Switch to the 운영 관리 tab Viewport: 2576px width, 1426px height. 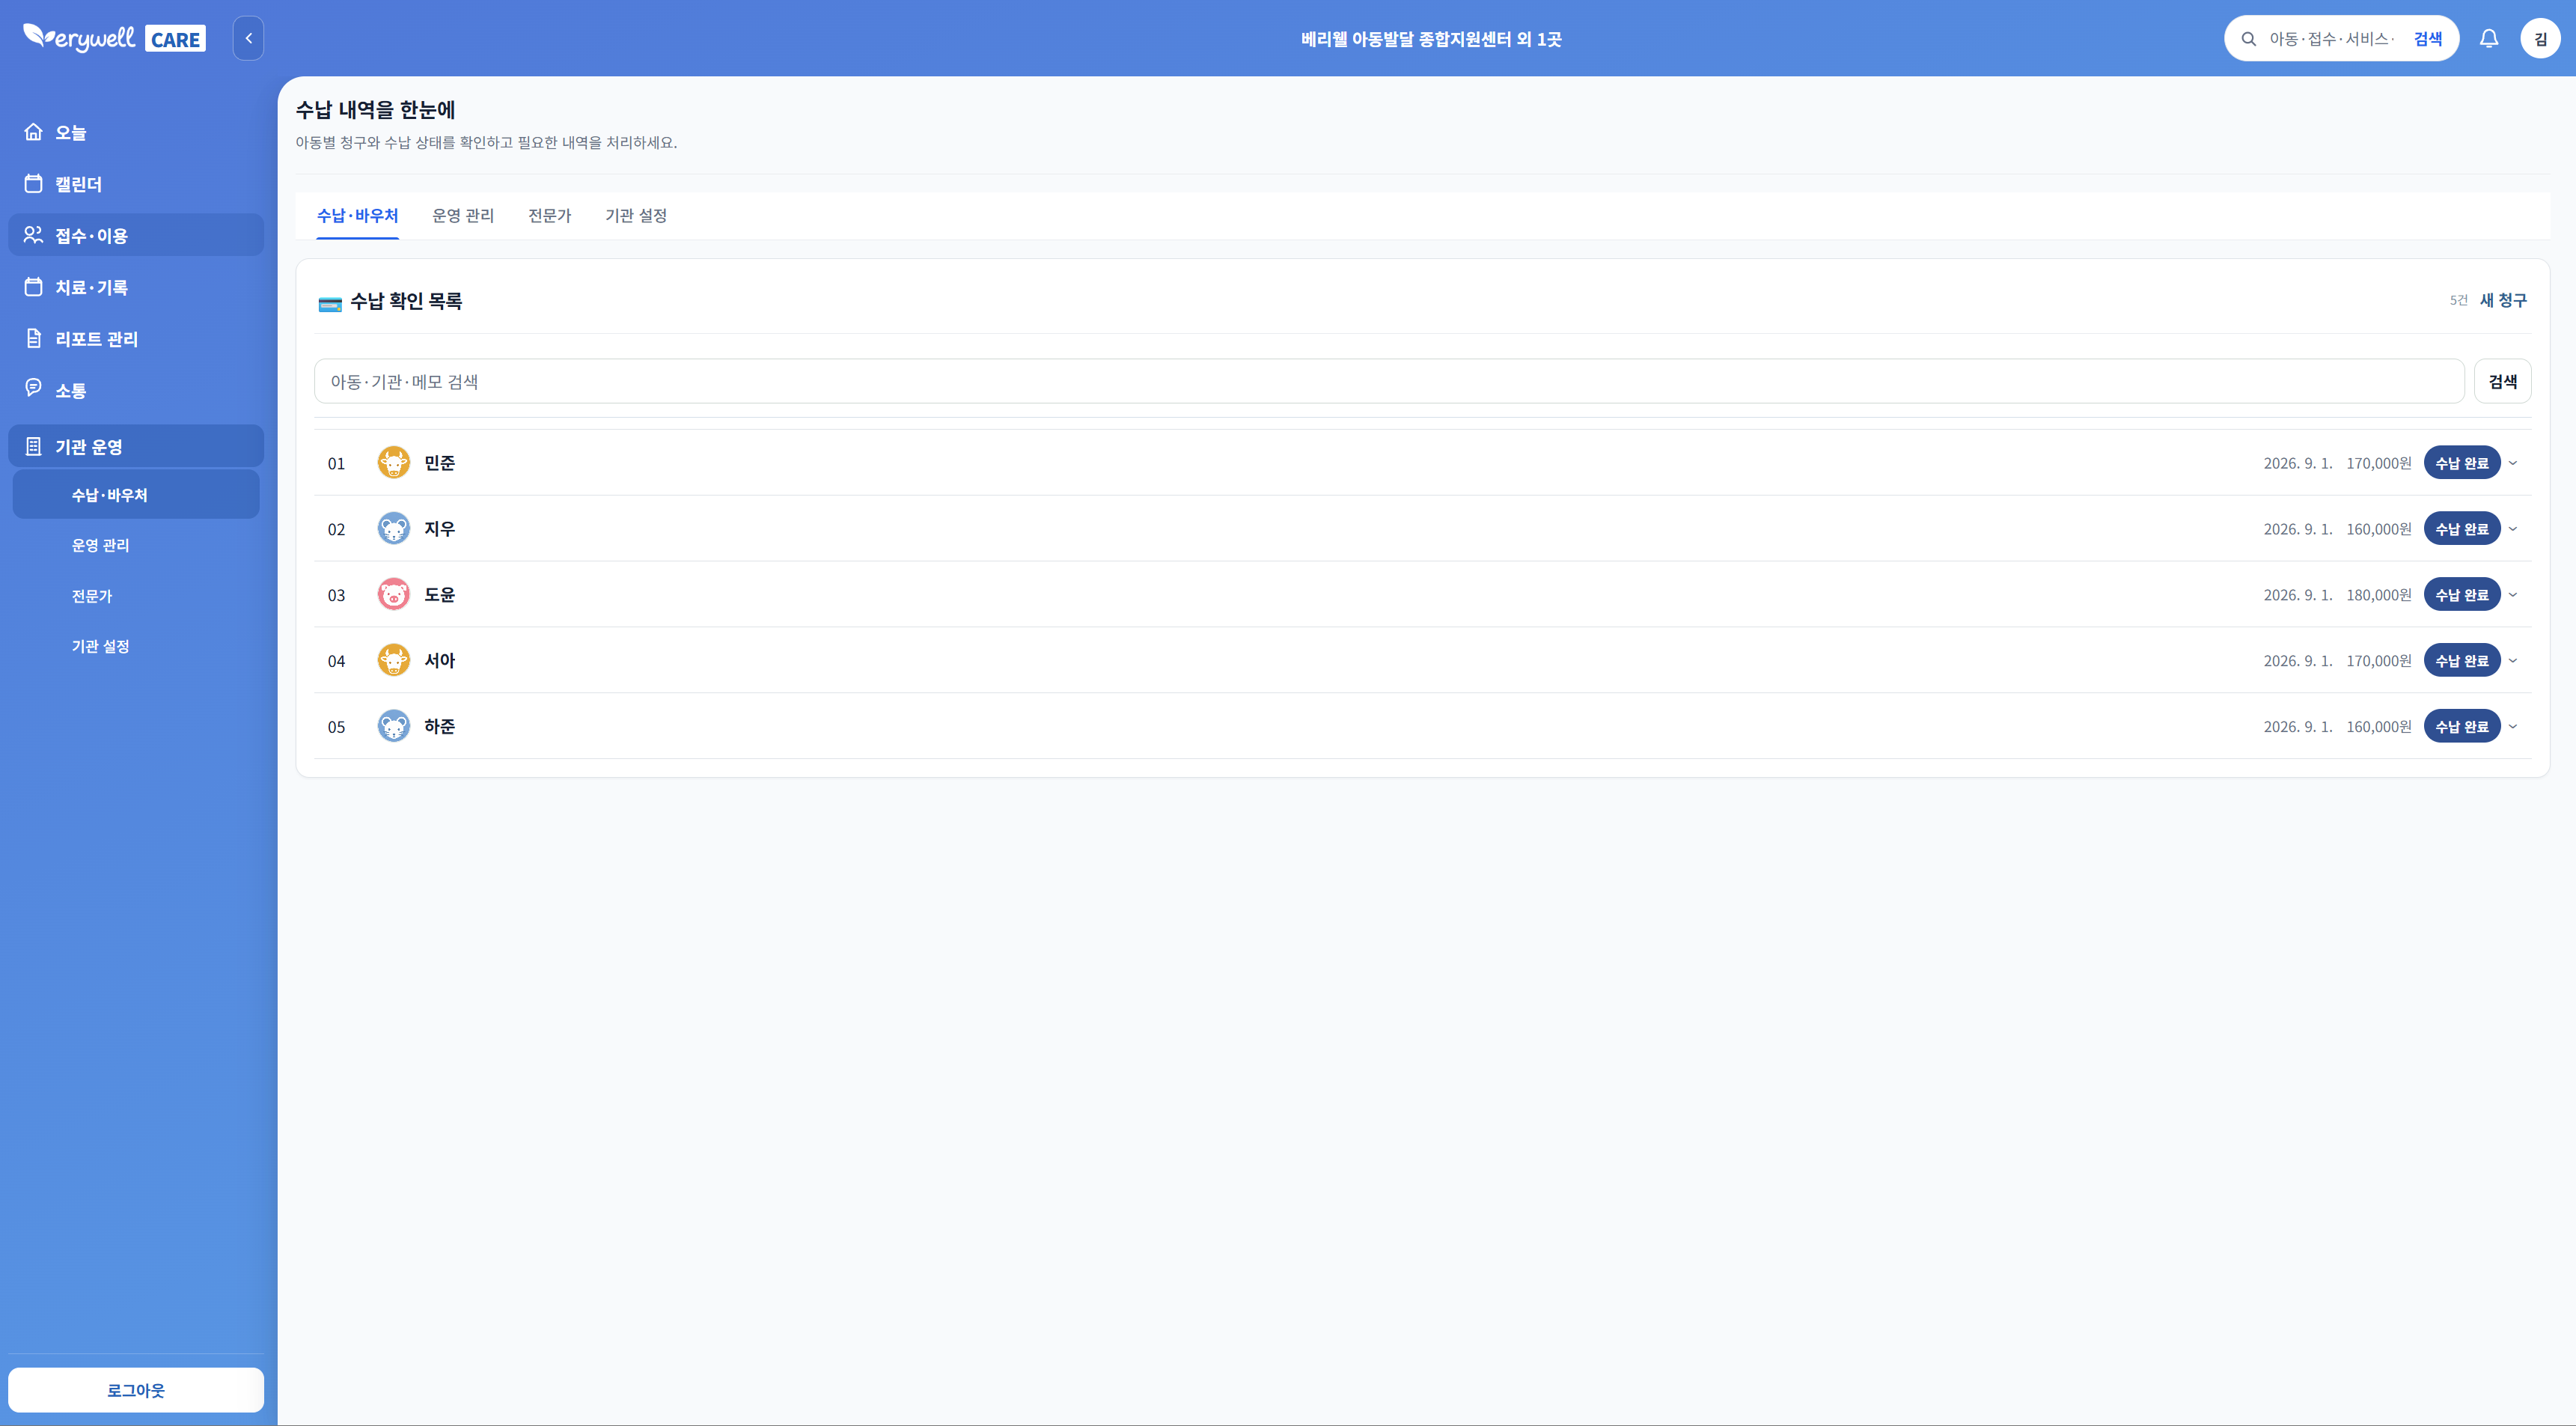point(463,215)
